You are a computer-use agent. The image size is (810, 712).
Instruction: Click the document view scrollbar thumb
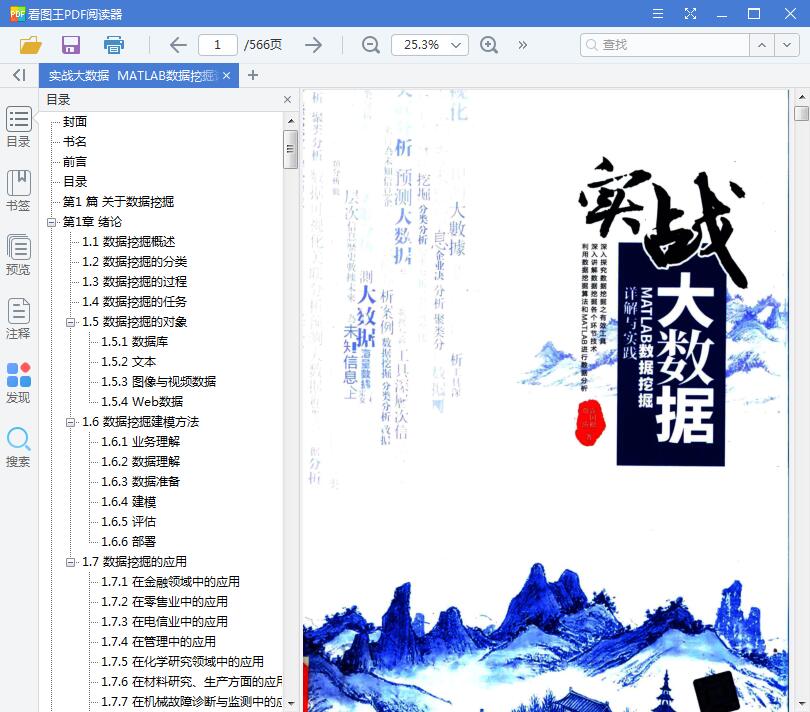click(802, 113)
